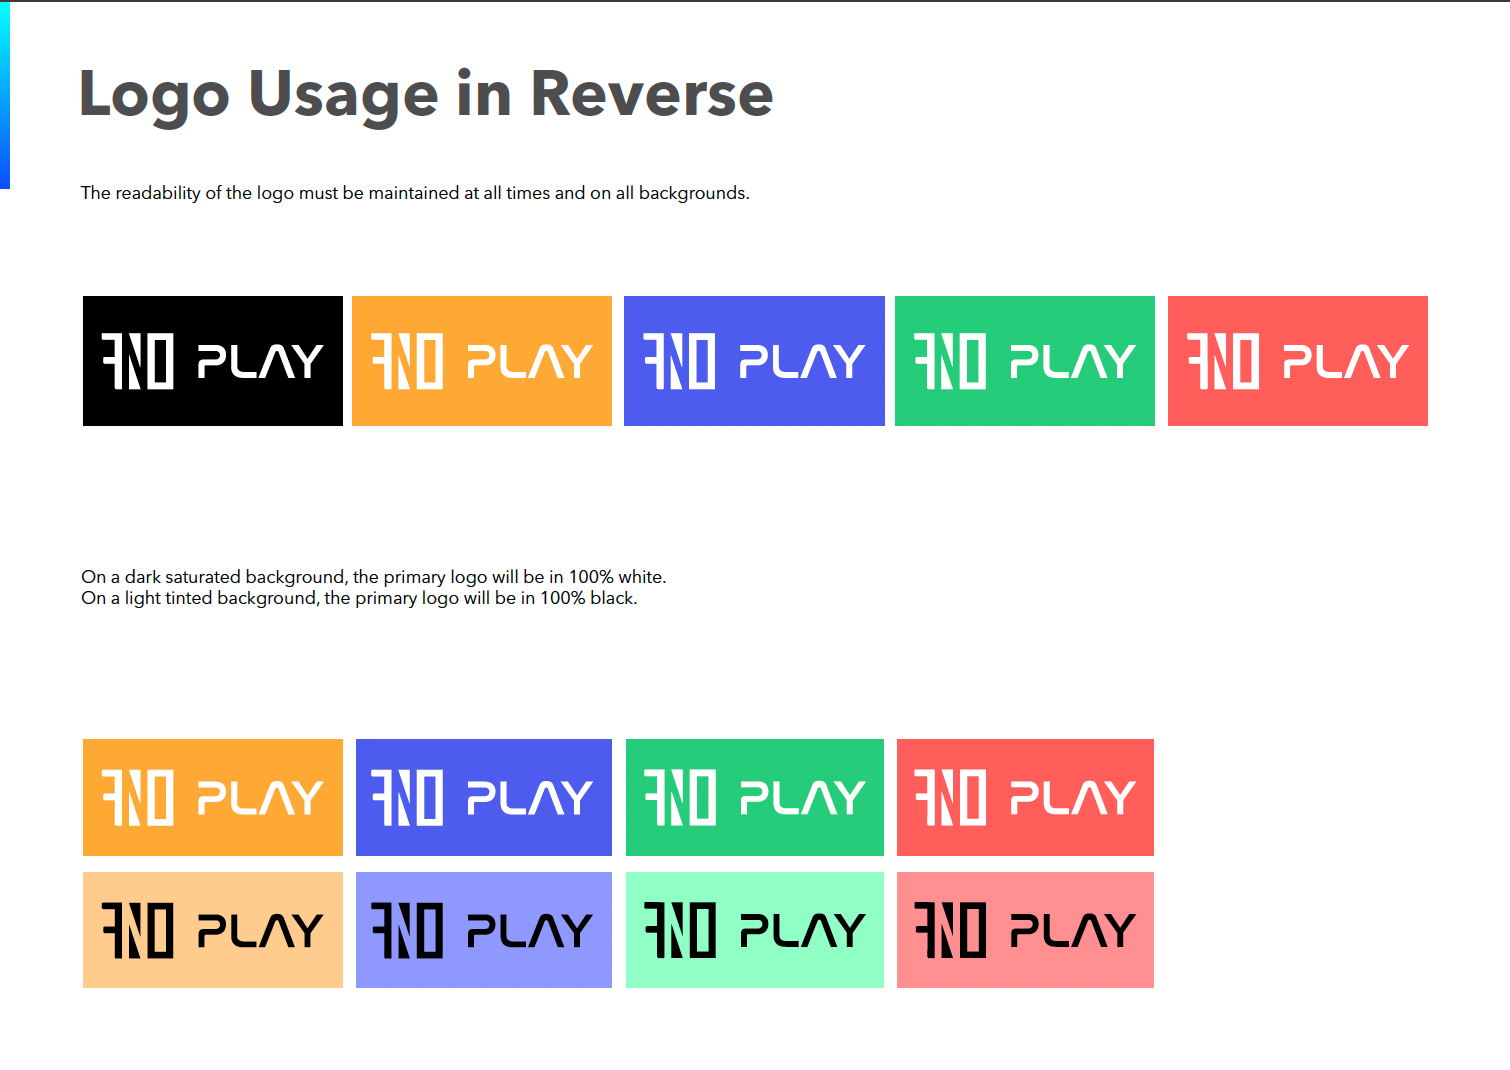Select the top-row green logo tile
The width and height of the screenshot is (1510, 1070).
pyautogui.click(x=1025, y=361)
